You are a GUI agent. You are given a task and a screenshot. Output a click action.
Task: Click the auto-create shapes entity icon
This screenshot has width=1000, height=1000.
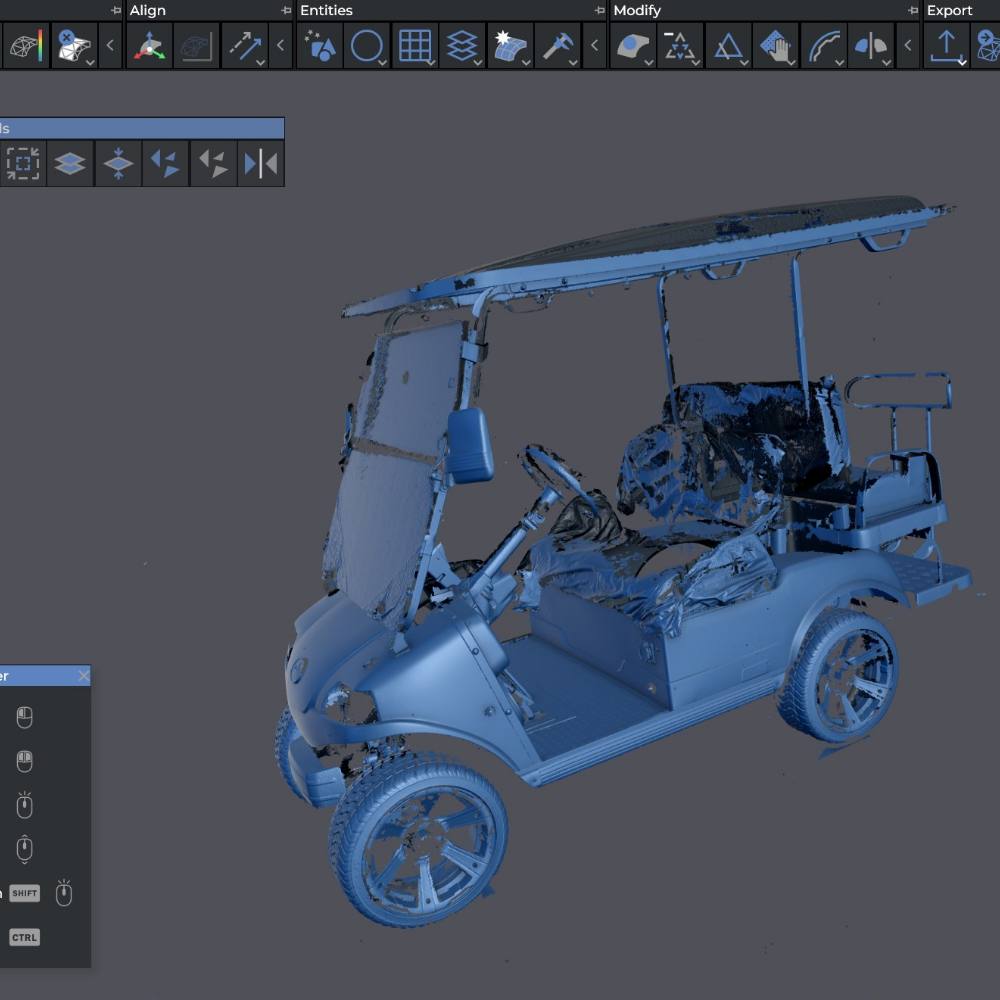point(320,45)
